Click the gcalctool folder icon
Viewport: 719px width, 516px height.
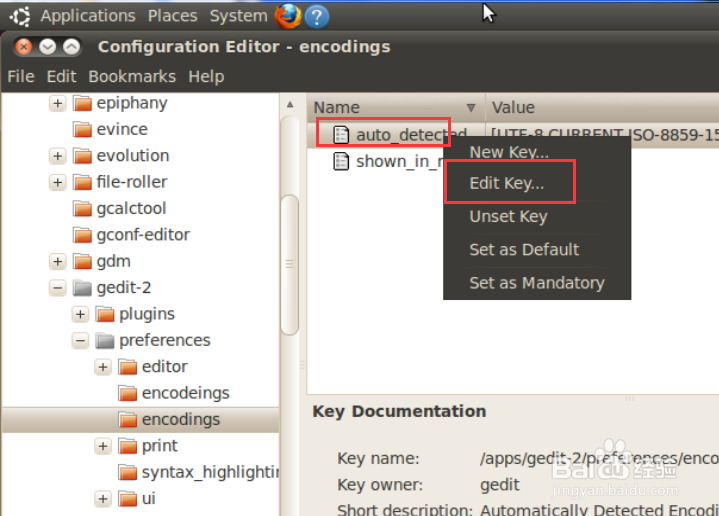[83, 209]
